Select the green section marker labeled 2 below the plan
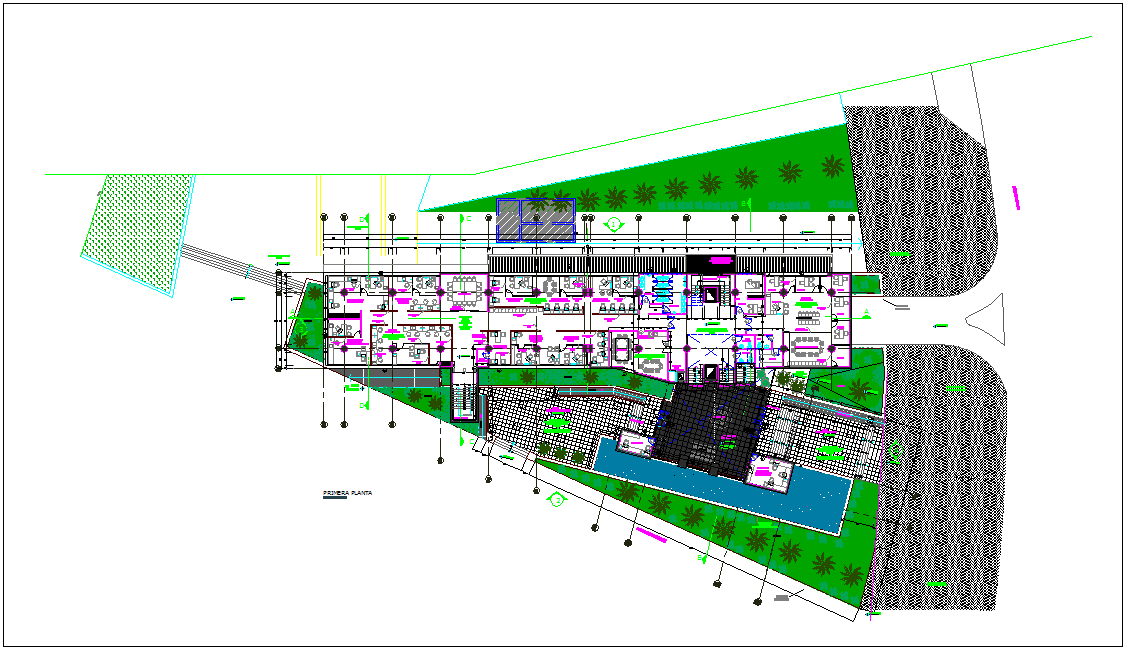This screenshot has width=1125, height=651. point(557,500)
